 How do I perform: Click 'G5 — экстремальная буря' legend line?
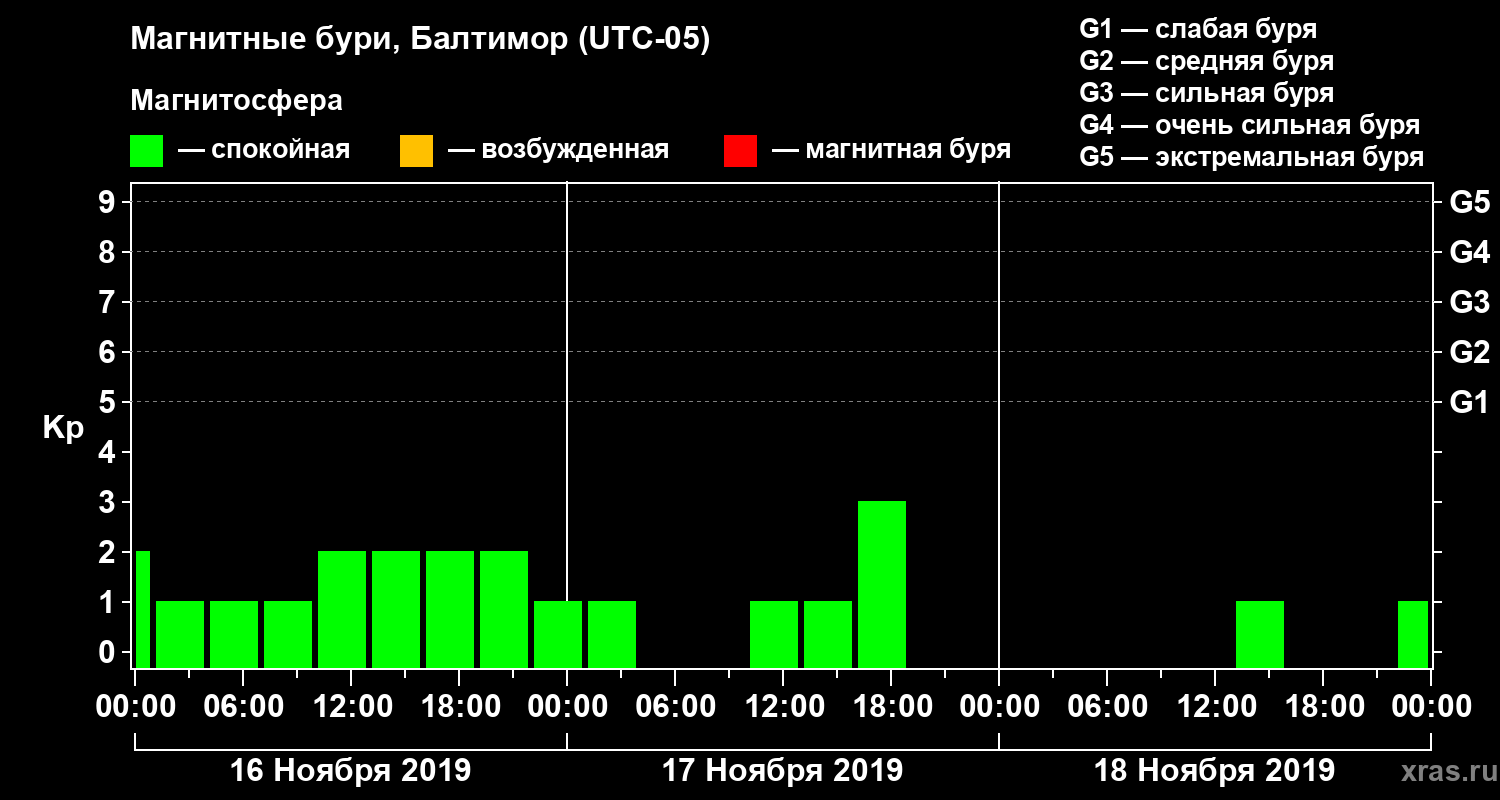coord(1252,158)
